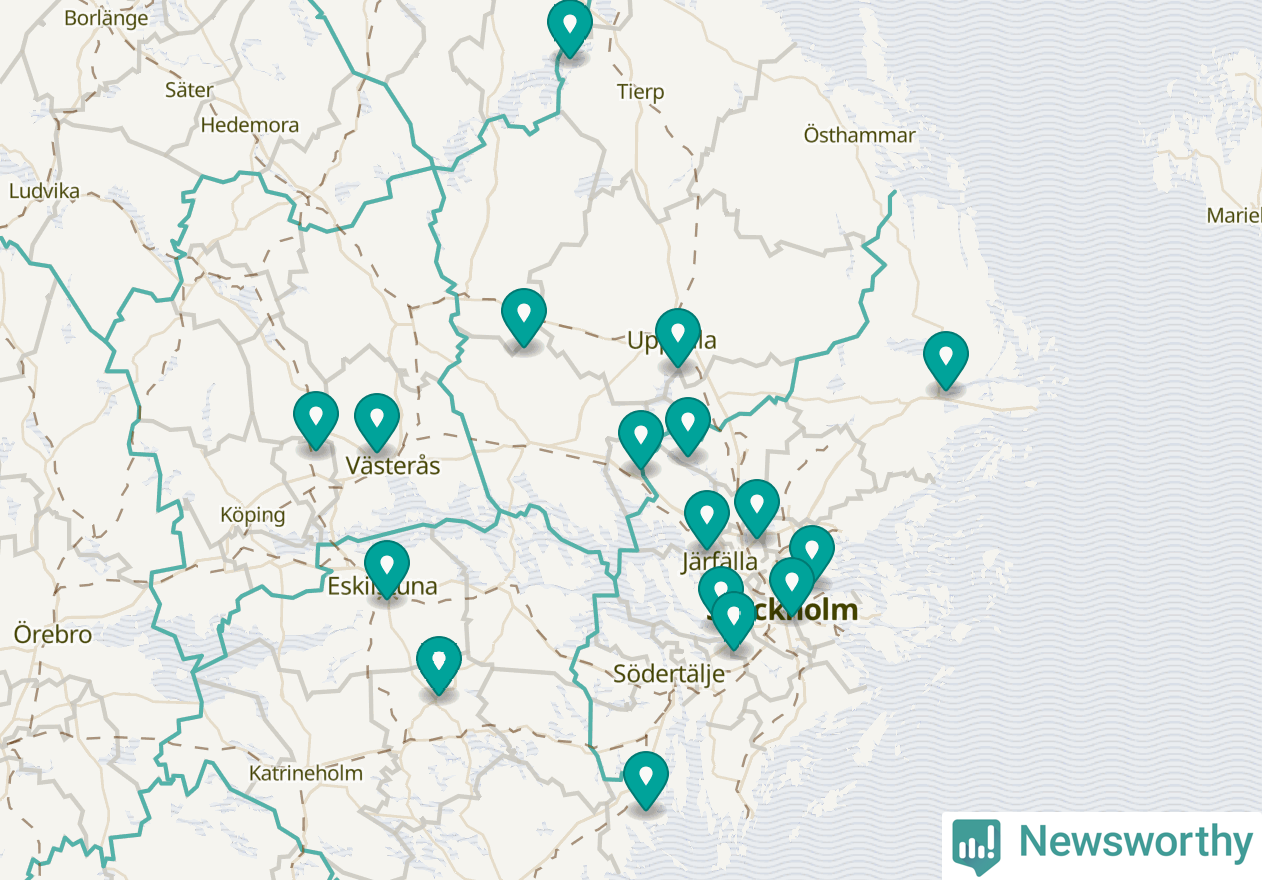
Task: Select the easternmost coastal map pin
Action: coord(946,359)
